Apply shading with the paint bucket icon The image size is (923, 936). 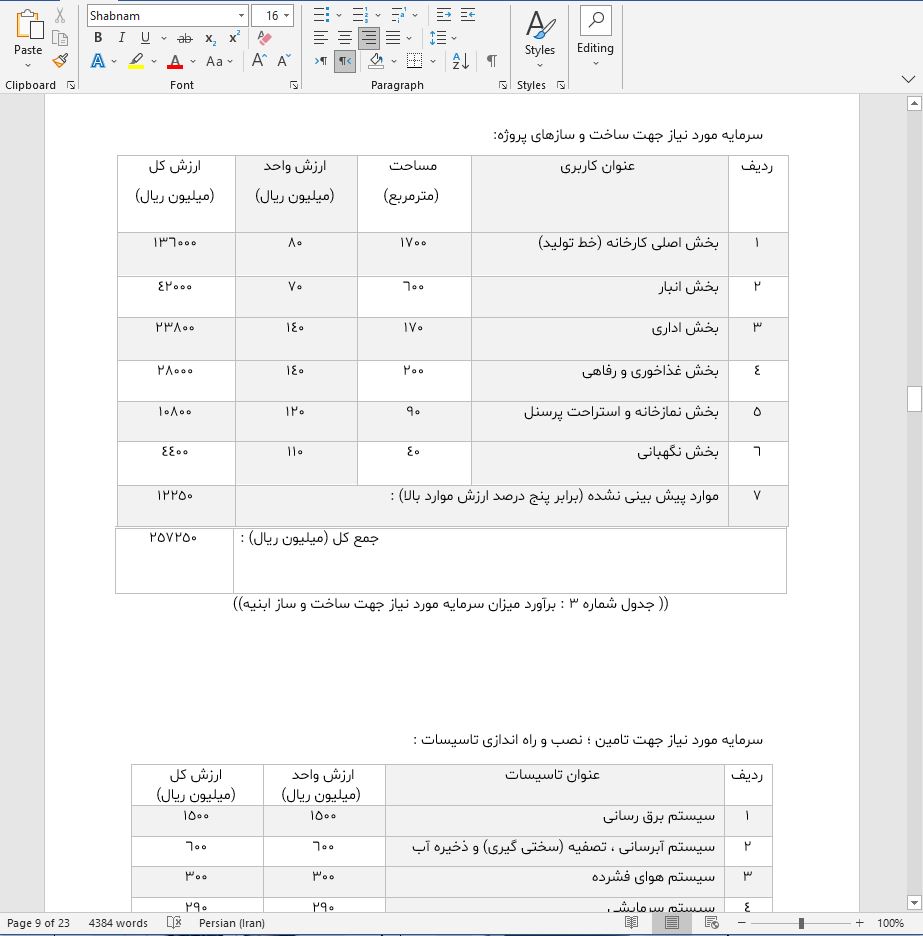tap(376, 61)
